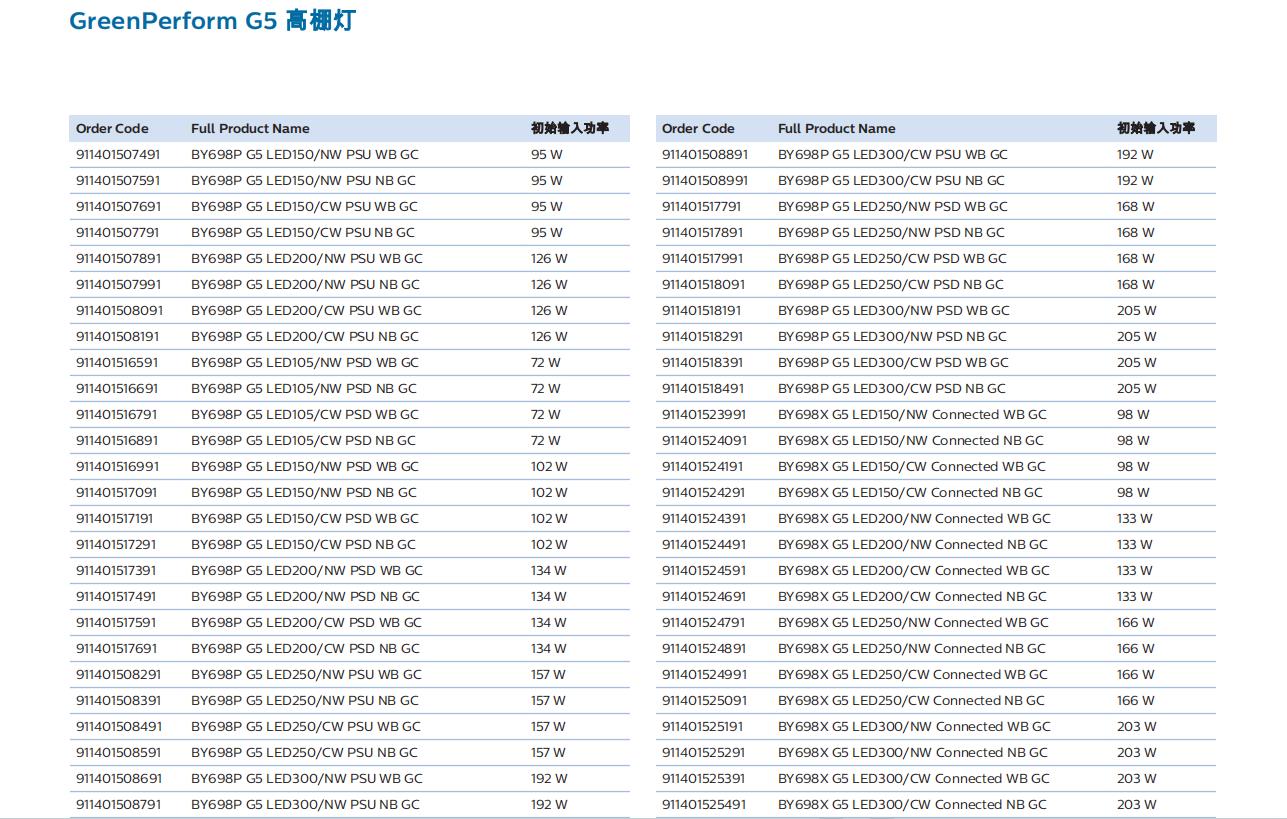
Task: Select order code 911401523991
Action: (704, 415)
